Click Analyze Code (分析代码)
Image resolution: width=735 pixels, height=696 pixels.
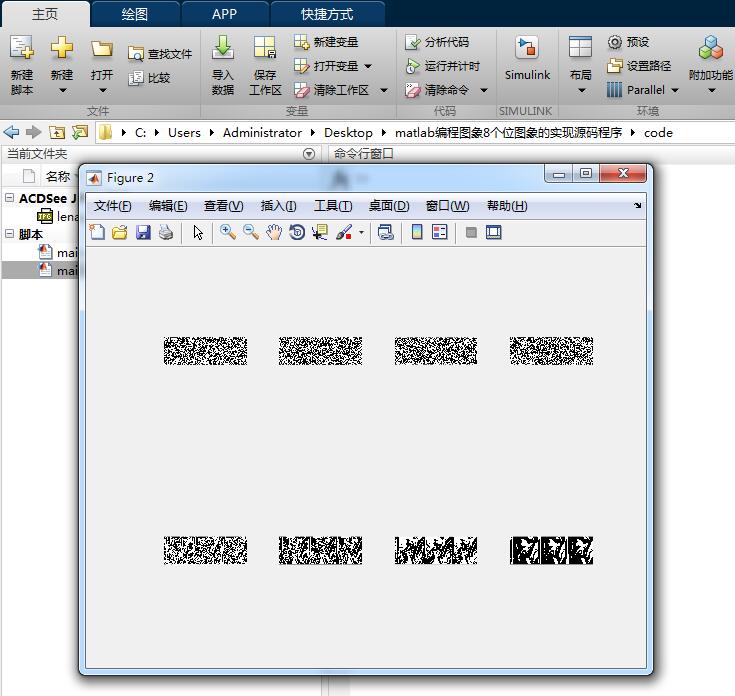pyautogui.click(x=437, y=42)
